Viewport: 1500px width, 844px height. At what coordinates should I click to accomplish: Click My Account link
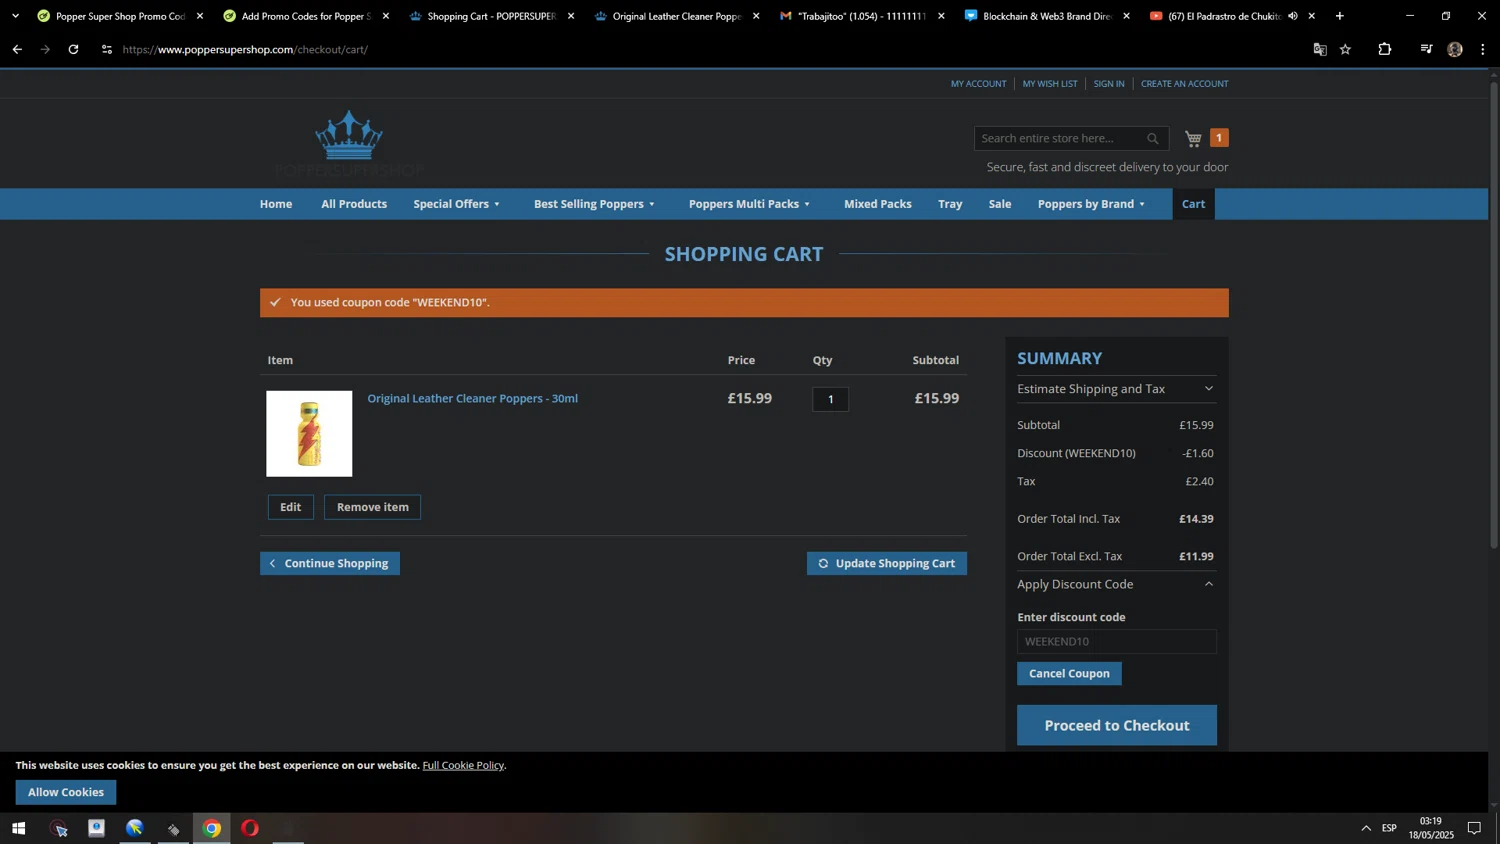[978, 84]
